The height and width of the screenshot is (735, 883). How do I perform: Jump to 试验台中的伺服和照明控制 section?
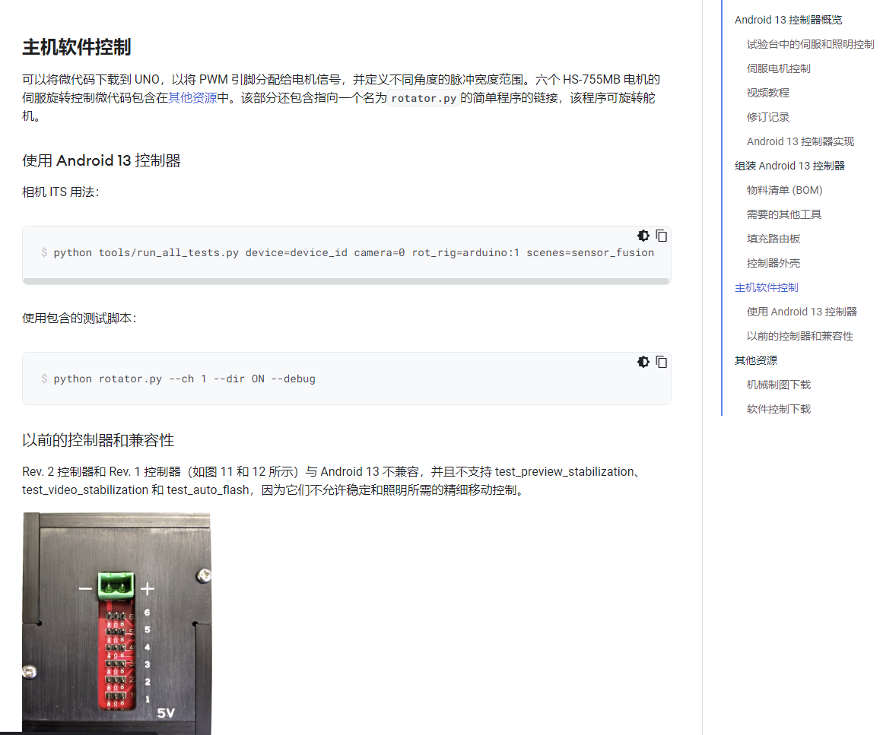(810, 44)
